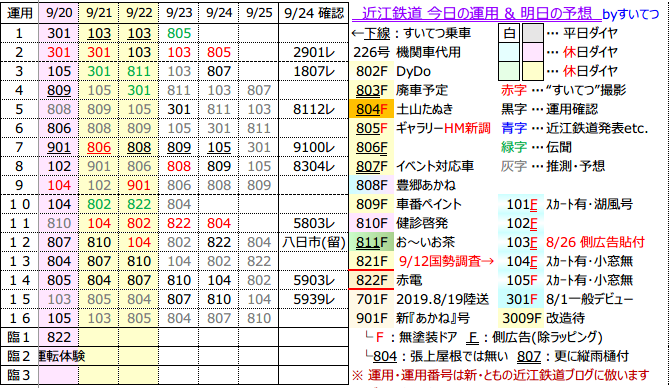
Task: Select the 9/22 column header
Action: click(139, 13)
